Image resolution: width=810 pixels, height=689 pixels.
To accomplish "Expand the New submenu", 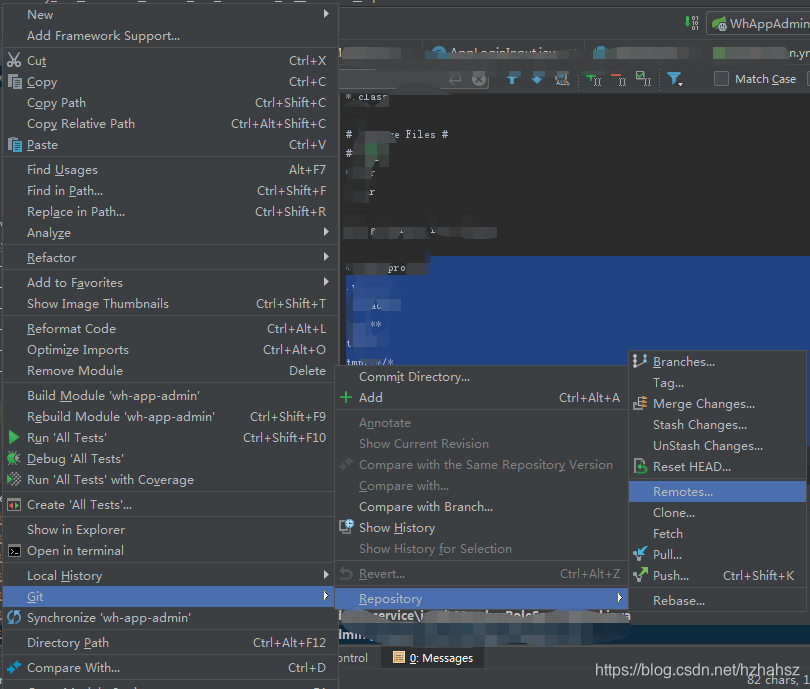I will pyautogui.click(x=170, y=14).
